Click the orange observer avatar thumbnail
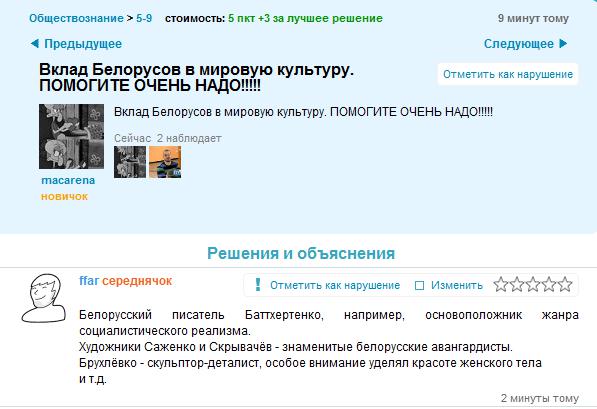 click(165, 162)
